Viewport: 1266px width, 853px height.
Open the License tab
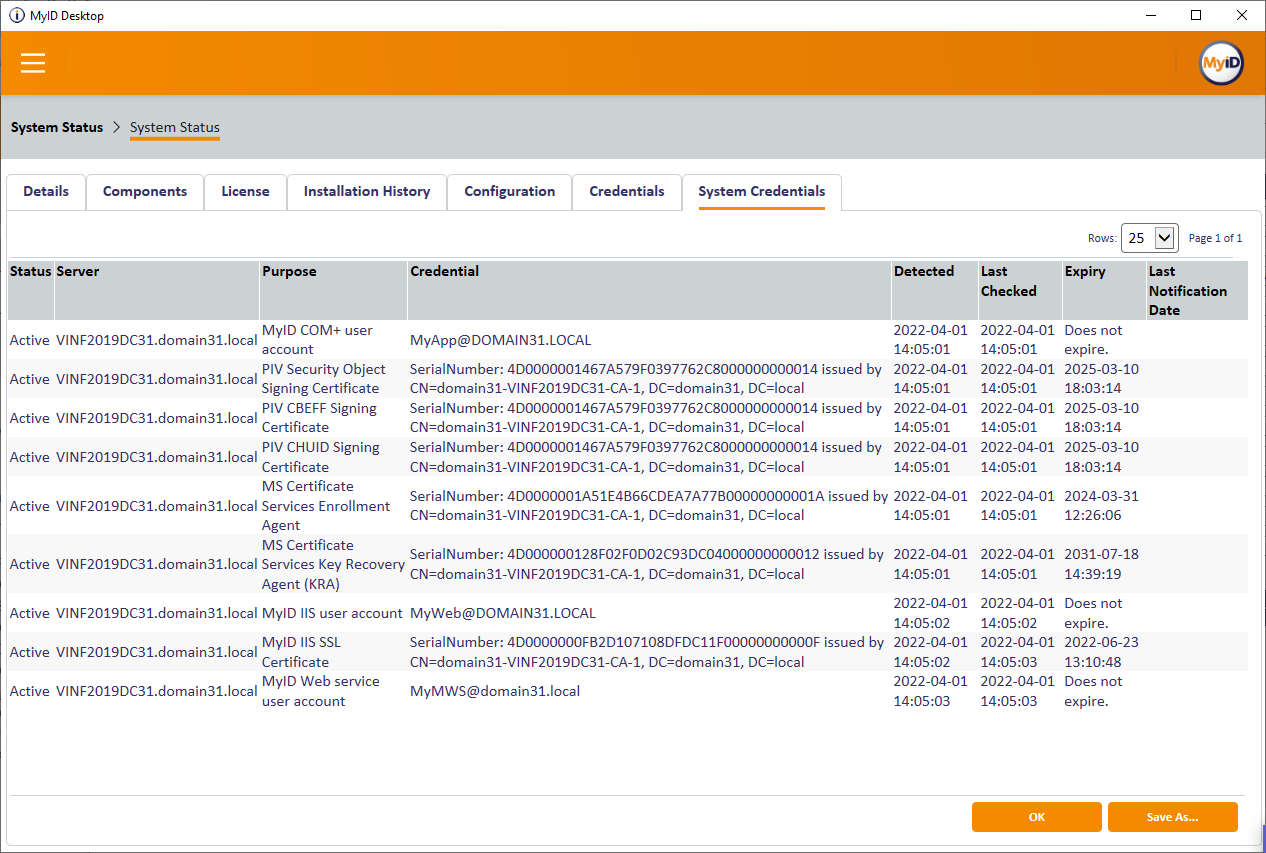coord(245,192)
